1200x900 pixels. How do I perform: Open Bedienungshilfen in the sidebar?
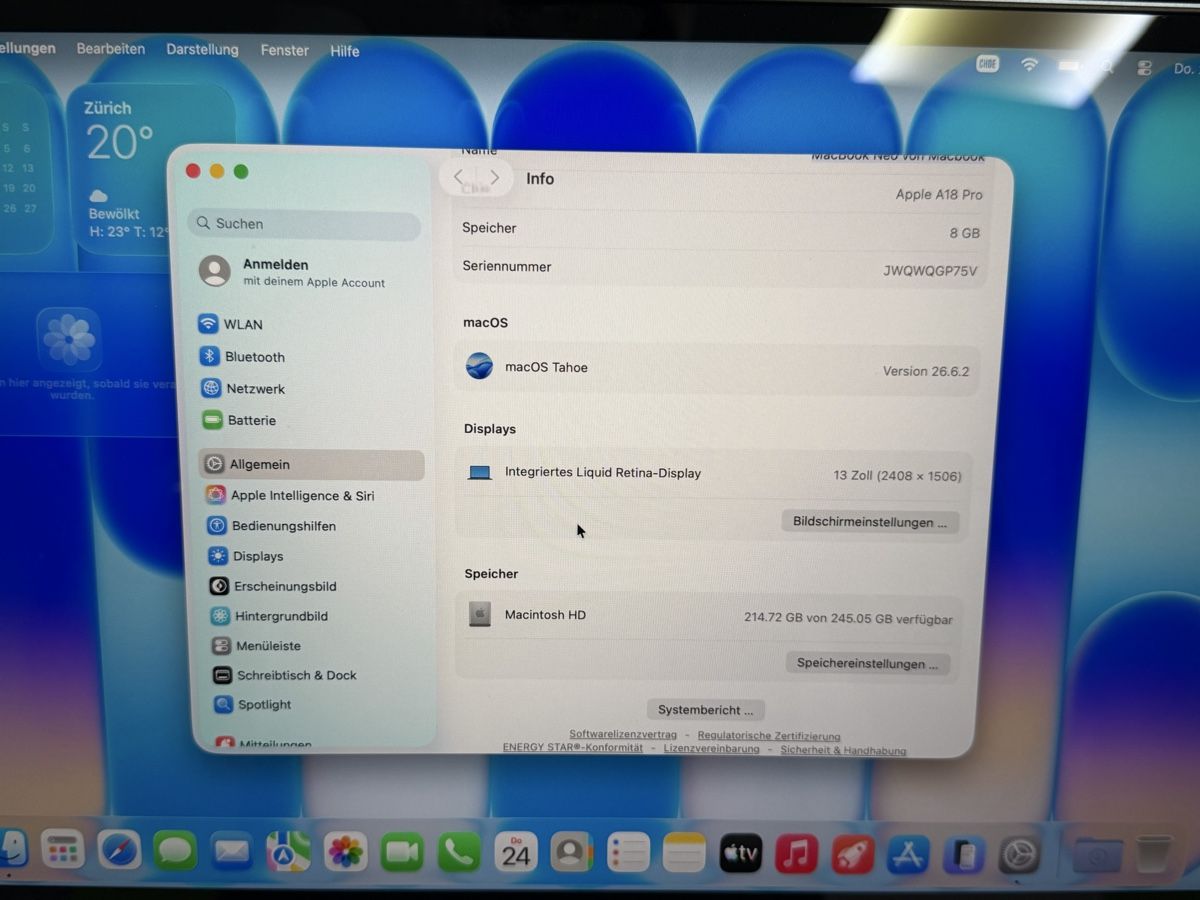271,525
